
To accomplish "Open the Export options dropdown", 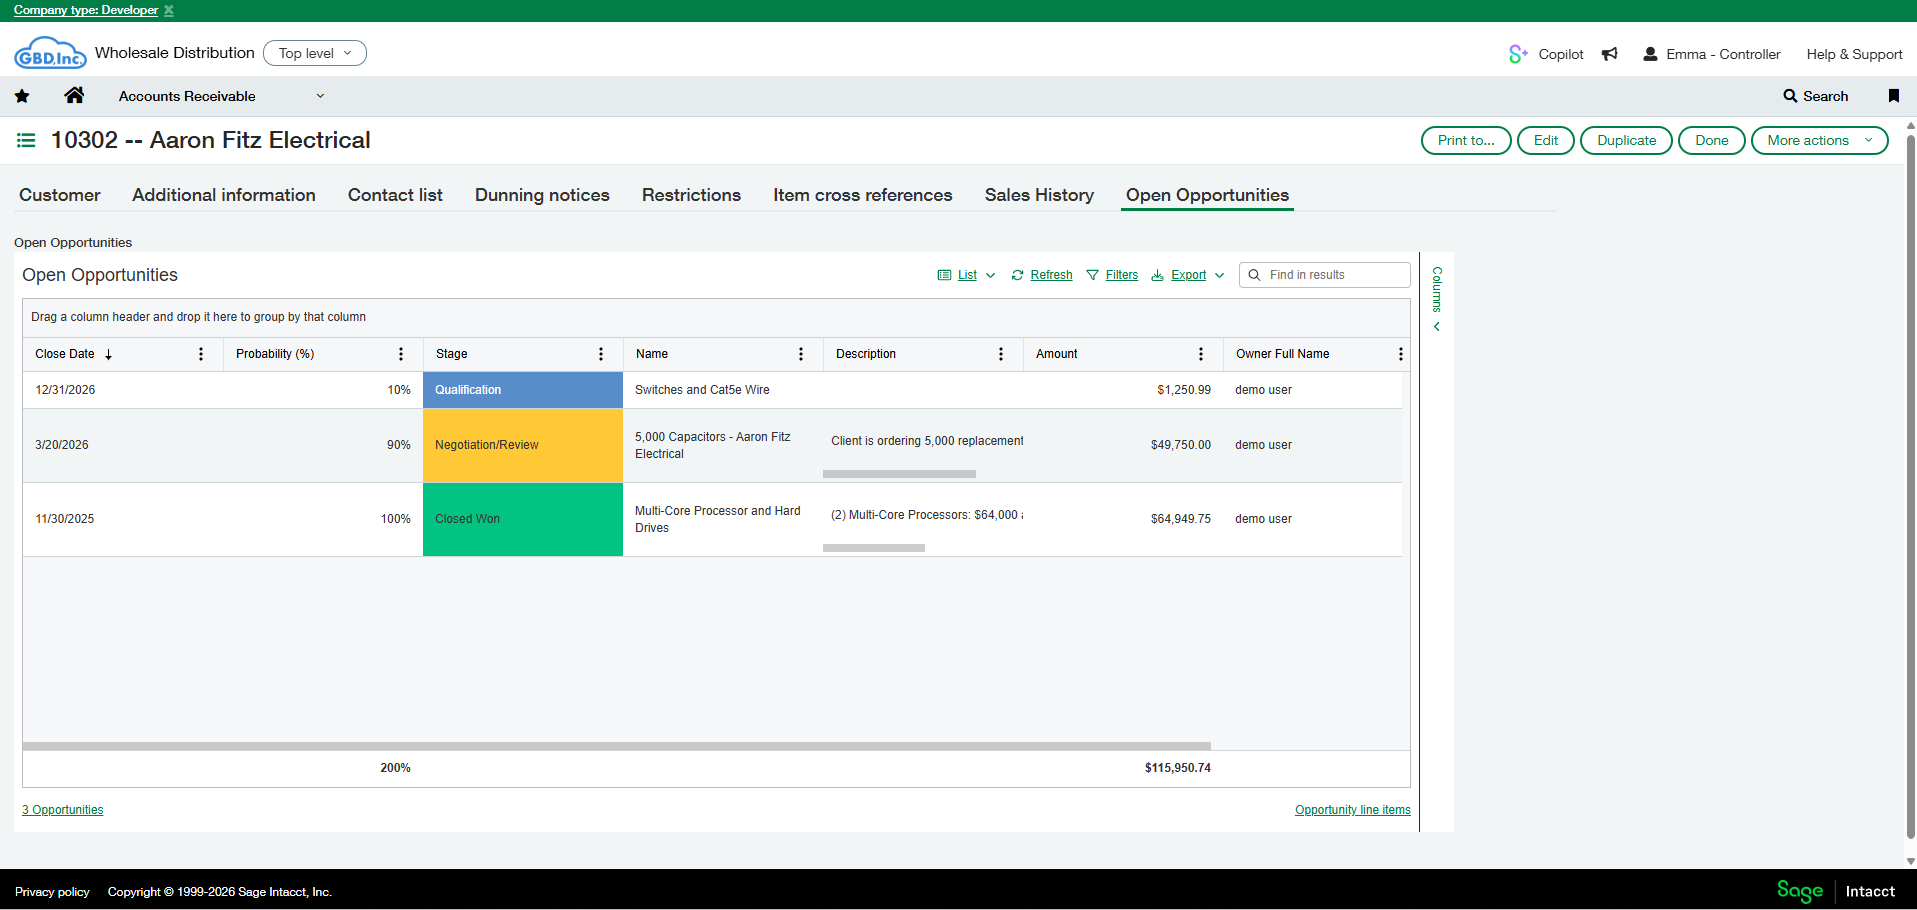I will click(1187, 275).
